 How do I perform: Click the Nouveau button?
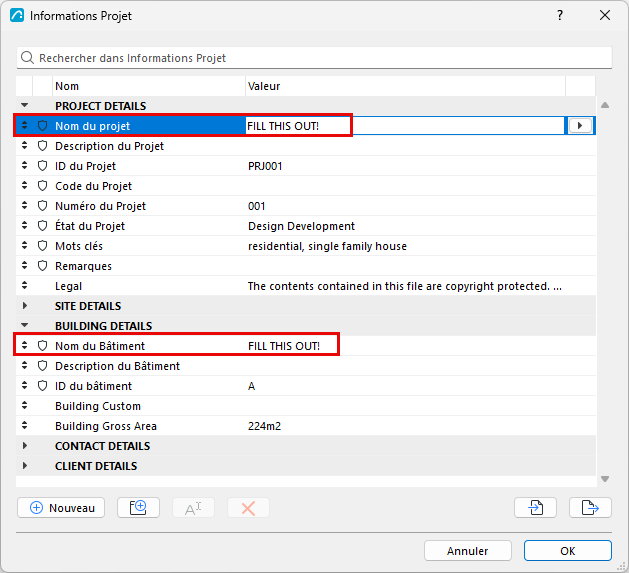pos(61,508)
